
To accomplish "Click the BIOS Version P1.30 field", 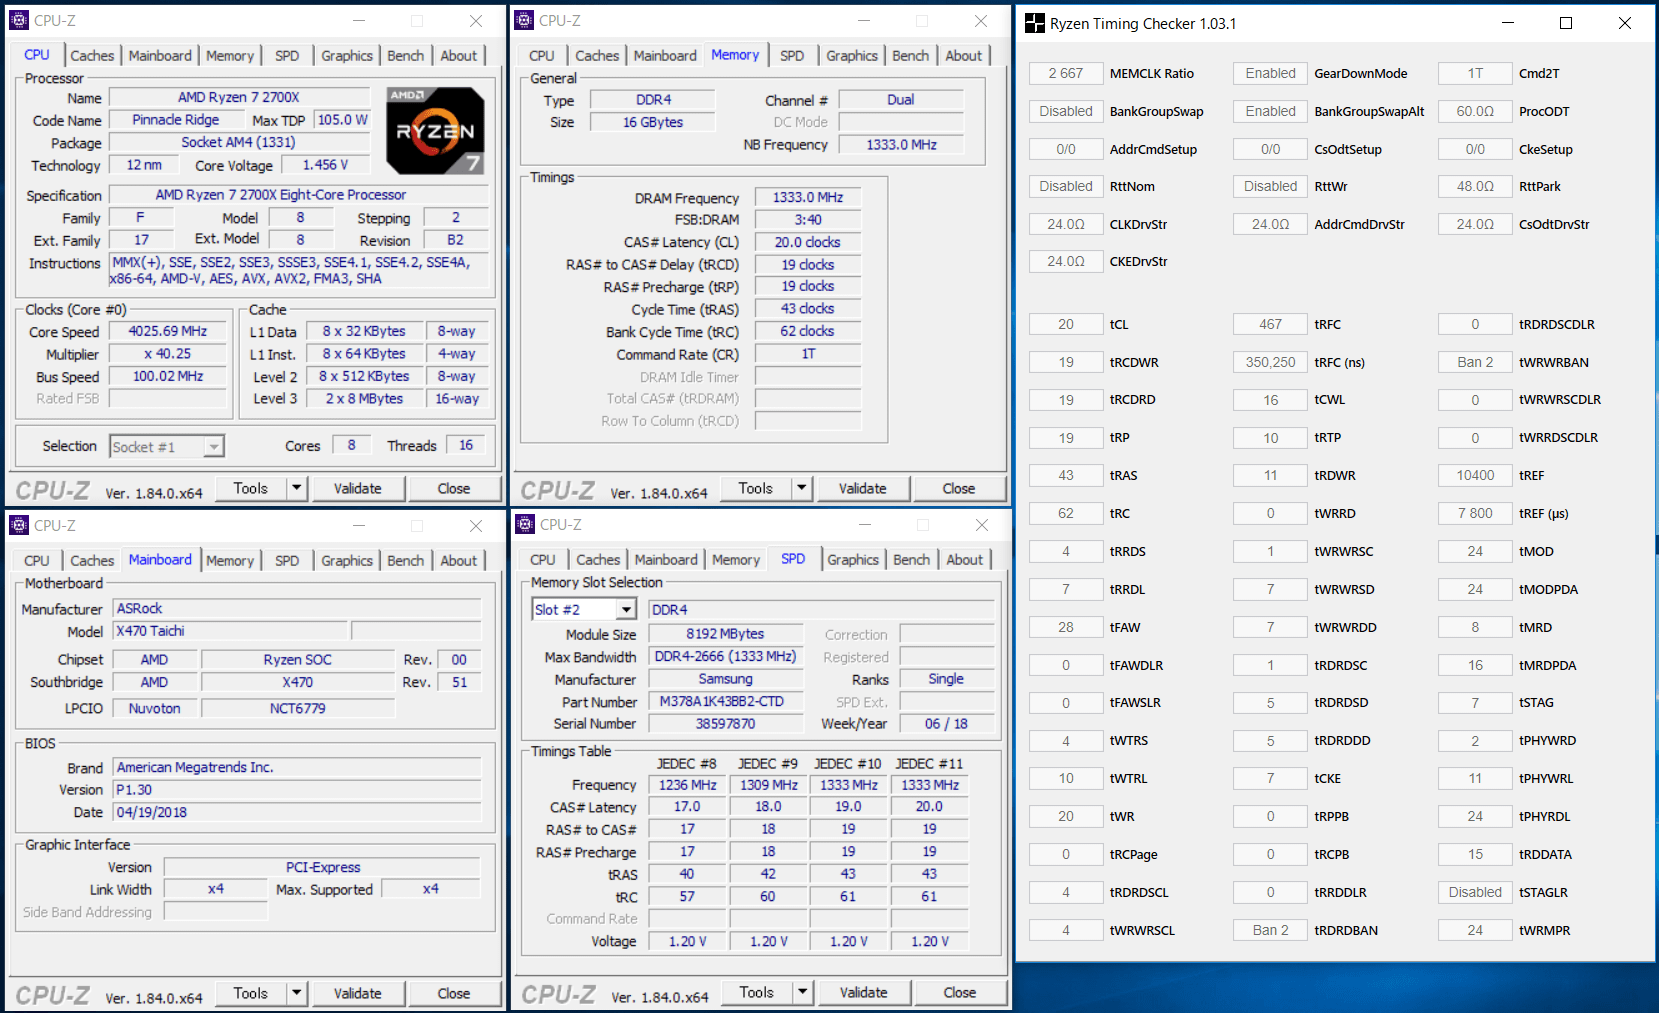I will coord(297,790).
